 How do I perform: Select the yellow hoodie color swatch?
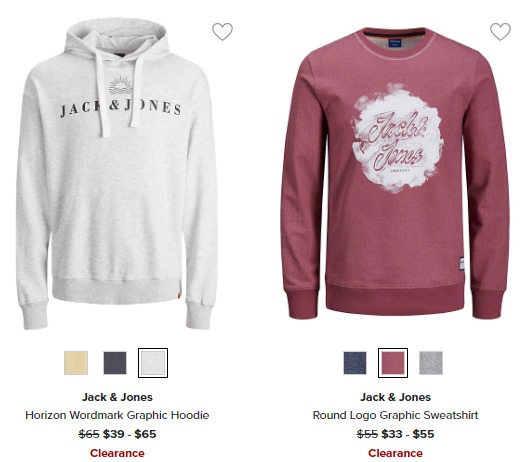(76, 363)
